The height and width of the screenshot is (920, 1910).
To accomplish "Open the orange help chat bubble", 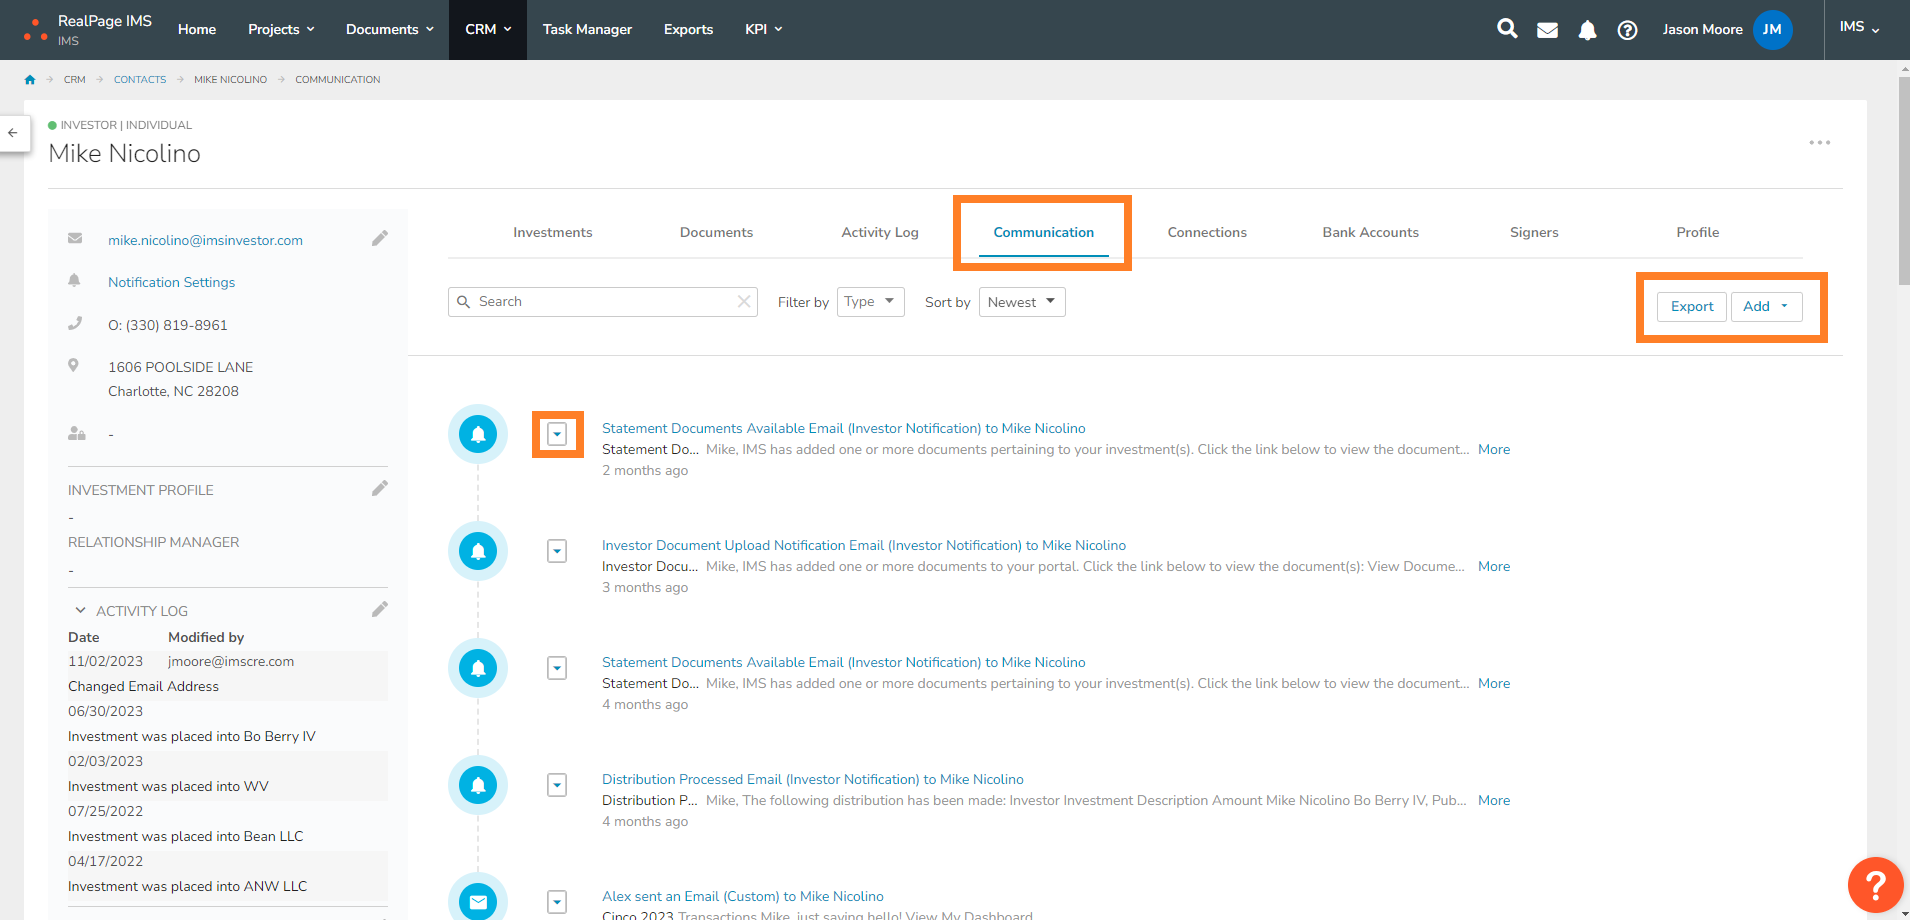I will (1875, 885).
